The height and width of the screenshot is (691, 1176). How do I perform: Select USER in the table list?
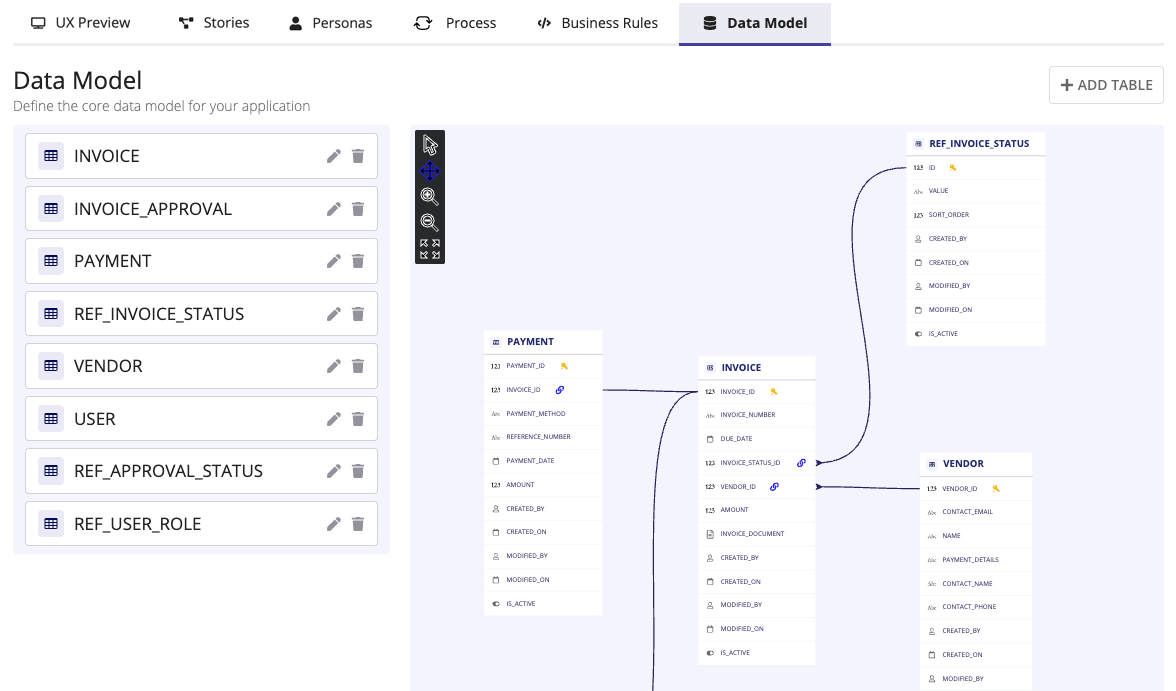pos(201,419)
